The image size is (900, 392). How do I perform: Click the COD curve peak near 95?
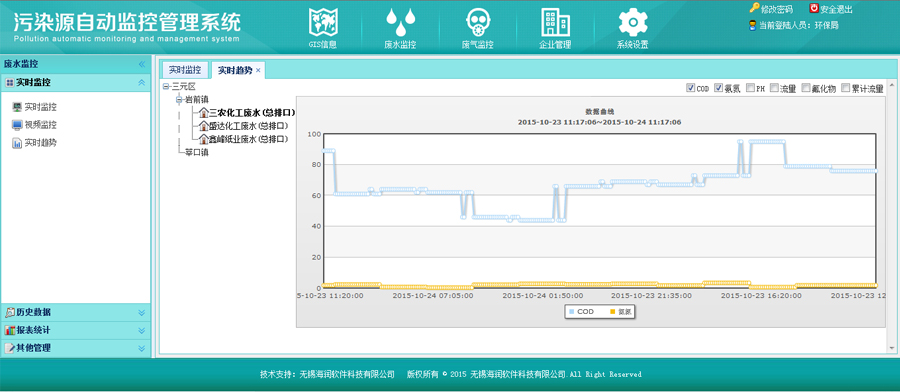tap(766, 141)
